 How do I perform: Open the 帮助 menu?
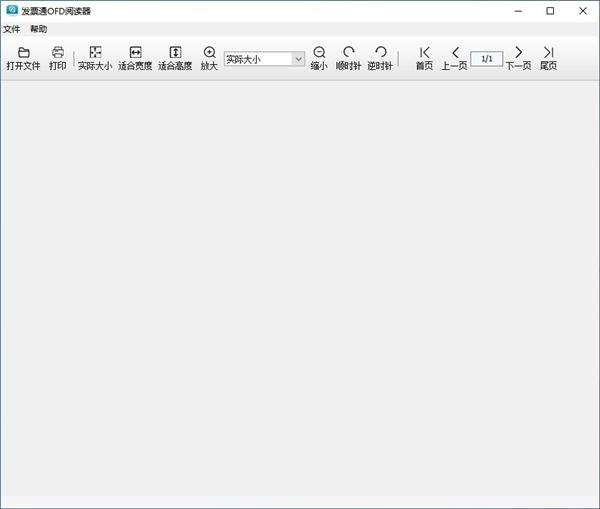39,29
